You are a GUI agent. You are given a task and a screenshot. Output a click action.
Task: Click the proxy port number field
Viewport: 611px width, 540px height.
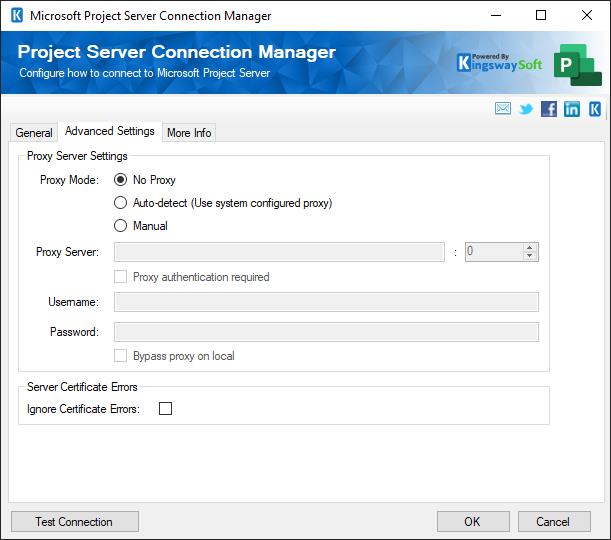(494, 252)
